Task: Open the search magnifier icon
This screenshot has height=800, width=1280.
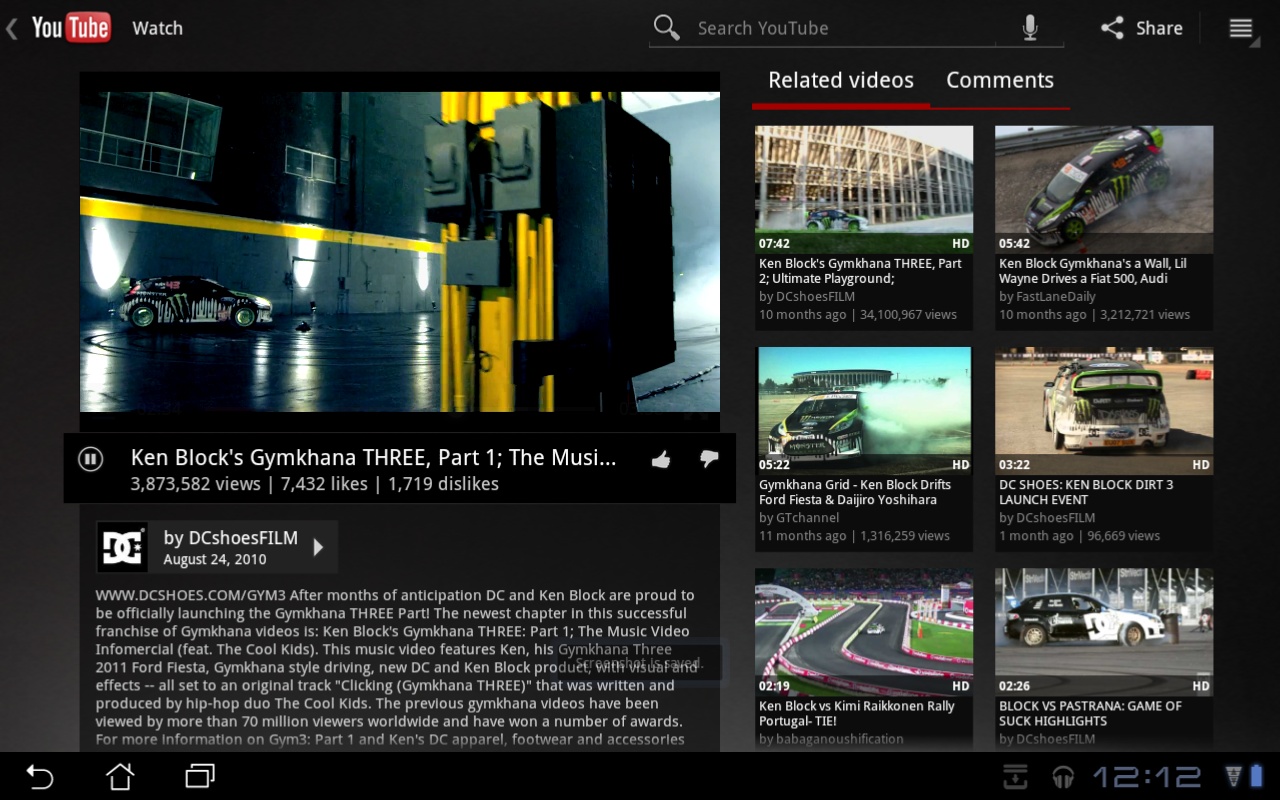Action: click(x=666, y=28)
